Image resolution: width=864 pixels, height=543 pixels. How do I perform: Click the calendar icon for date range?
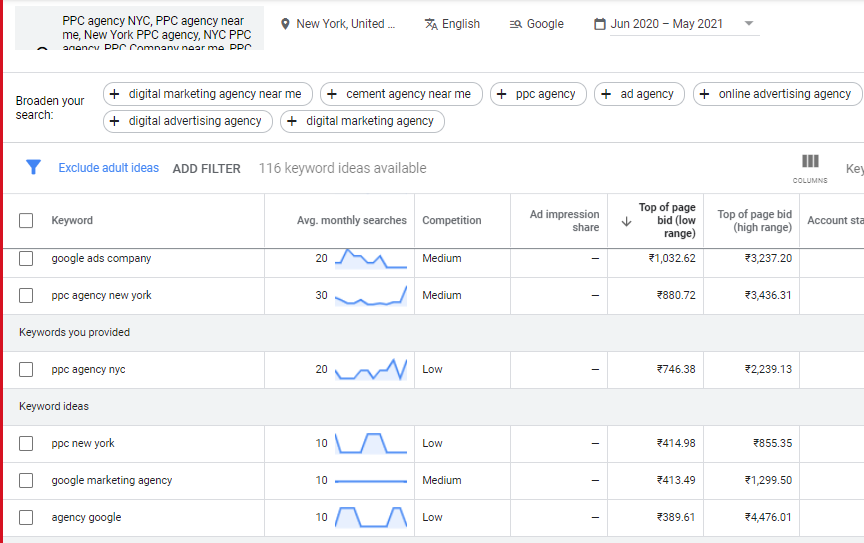click(600, 24)
